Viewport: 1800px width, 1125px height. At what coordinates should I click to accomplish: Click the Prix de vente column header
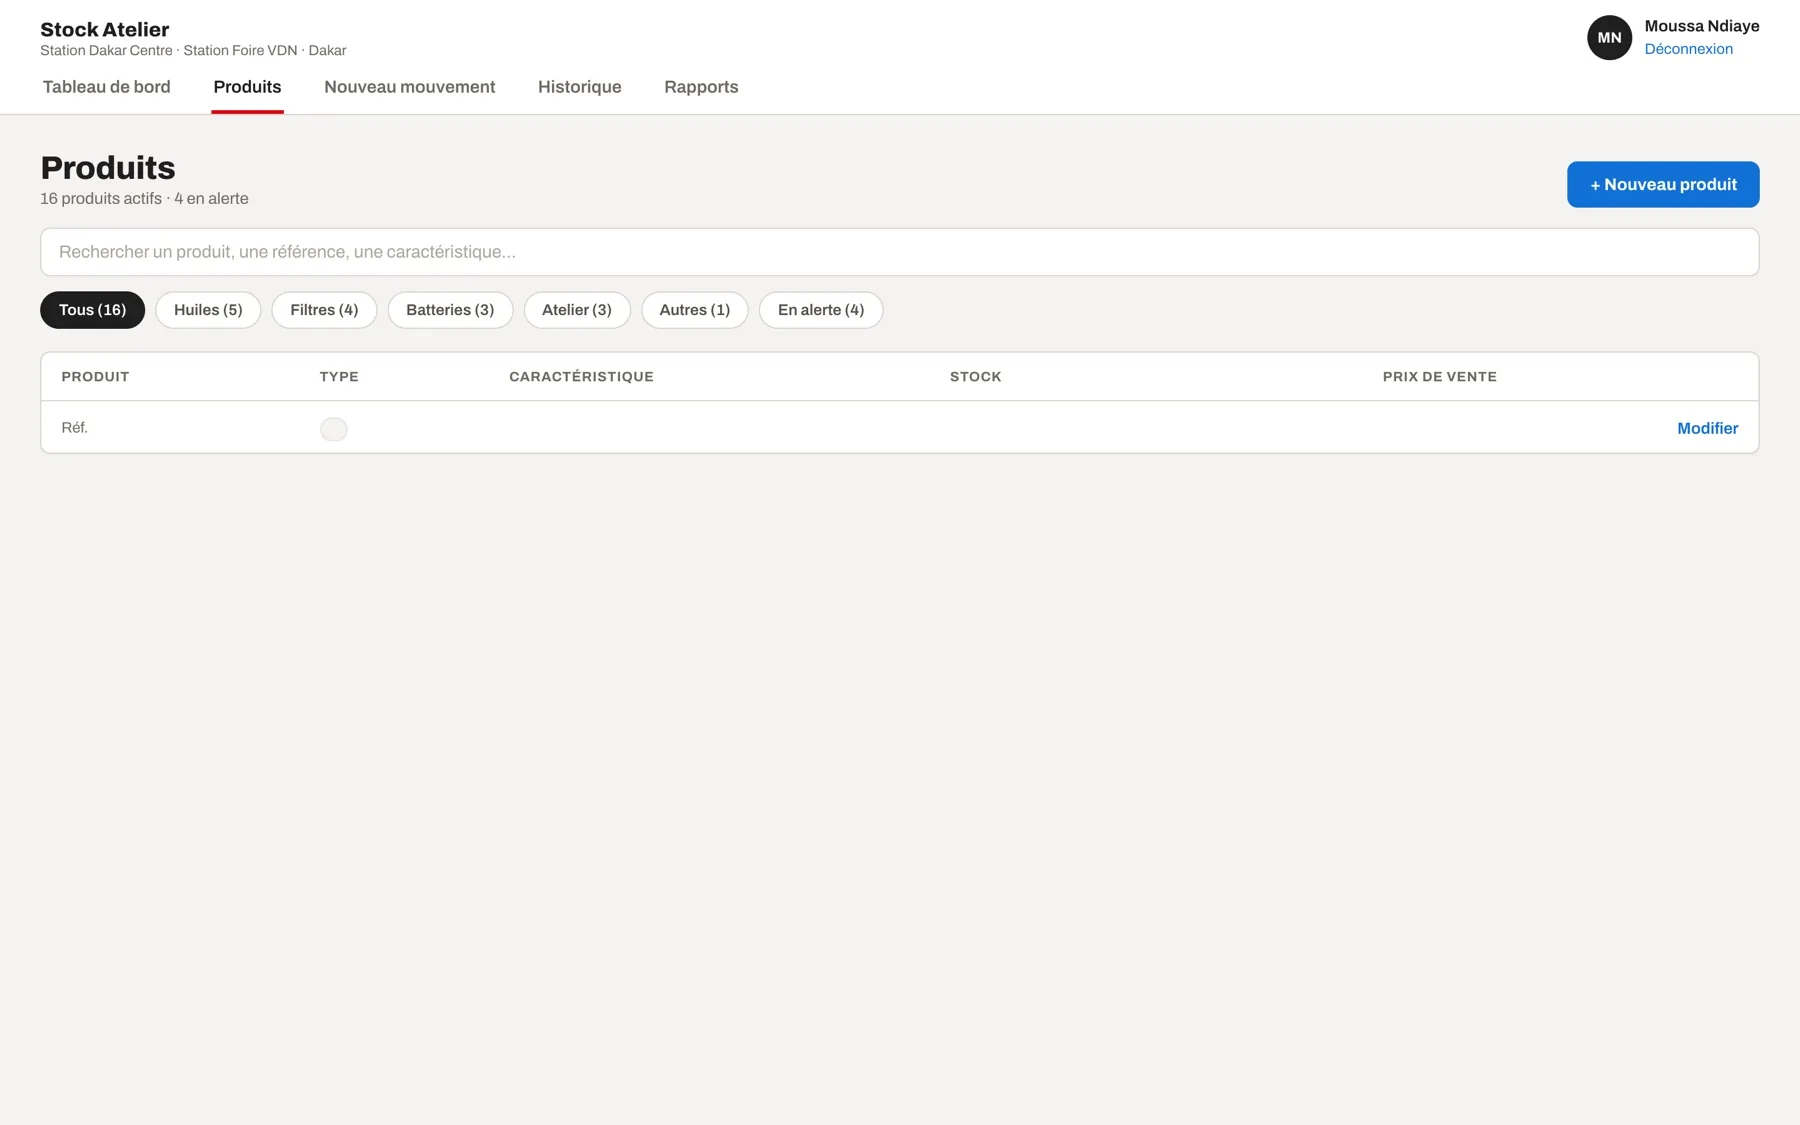pos(1439,377)
